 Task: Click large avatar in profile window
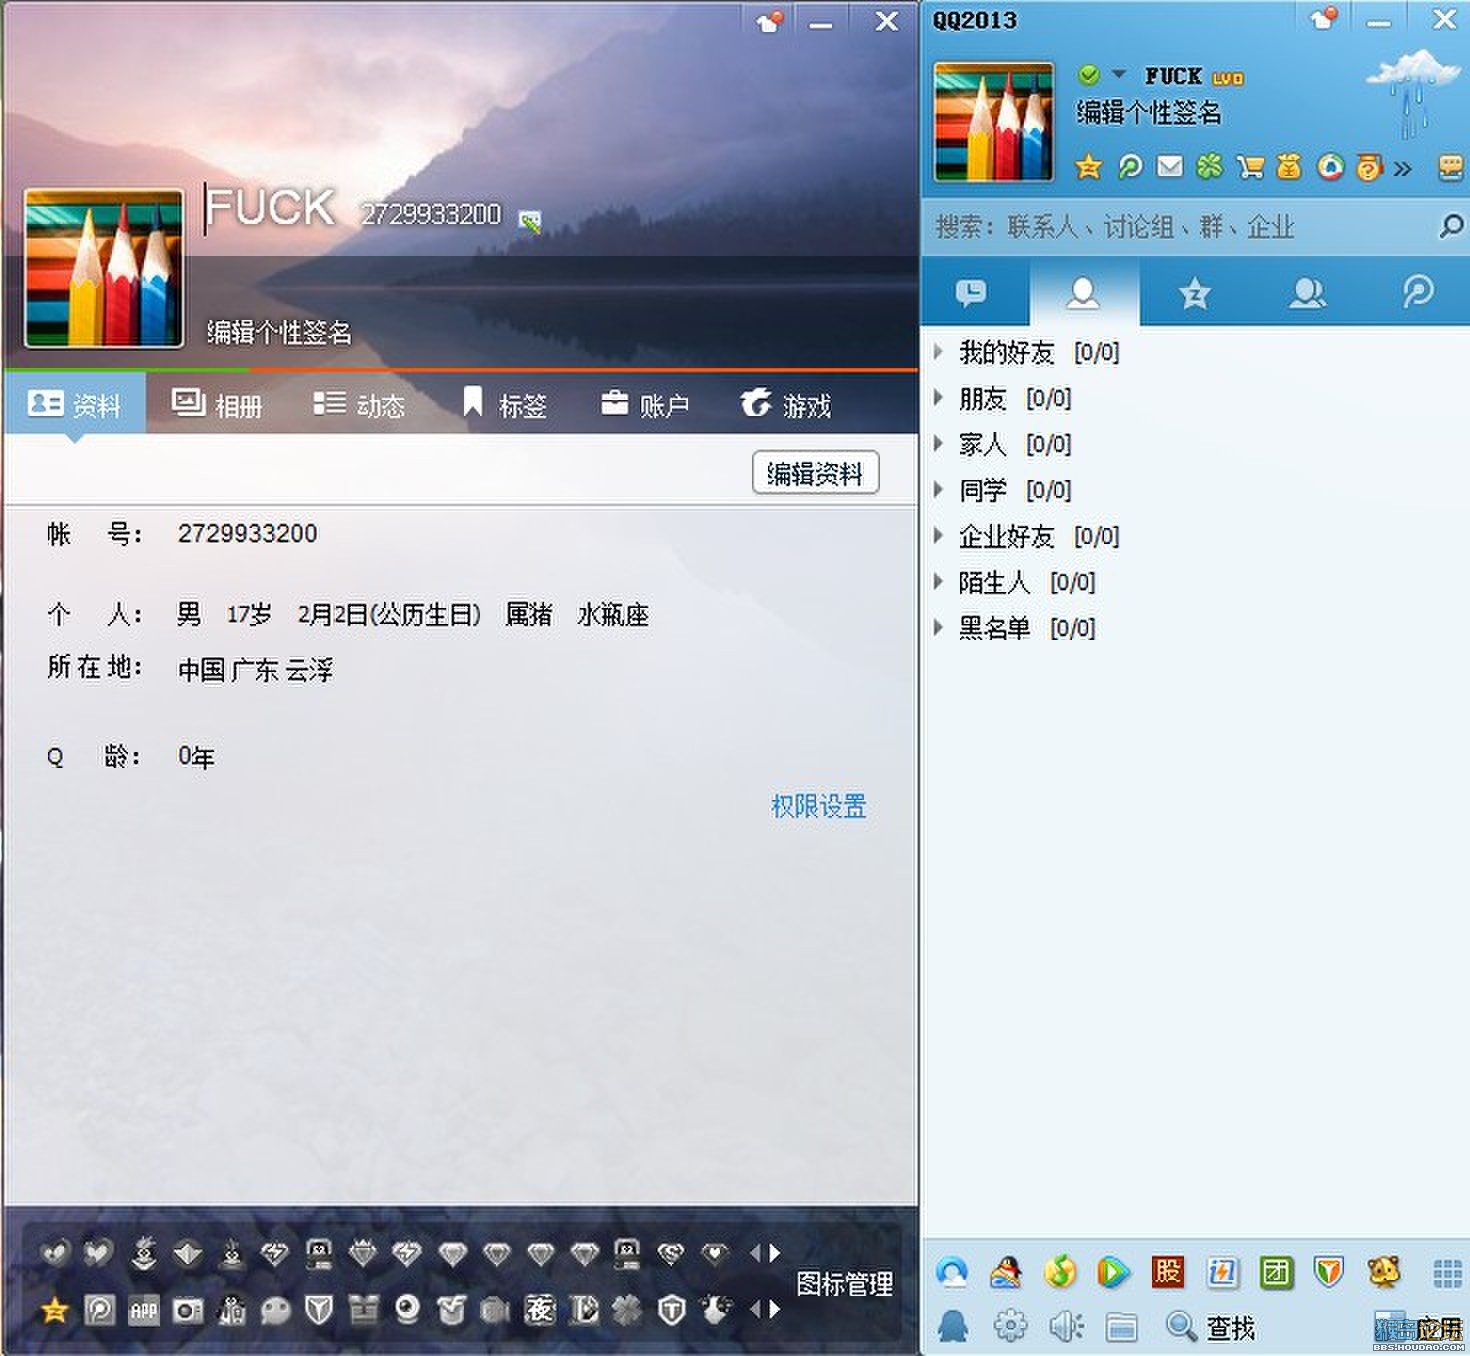104,268
